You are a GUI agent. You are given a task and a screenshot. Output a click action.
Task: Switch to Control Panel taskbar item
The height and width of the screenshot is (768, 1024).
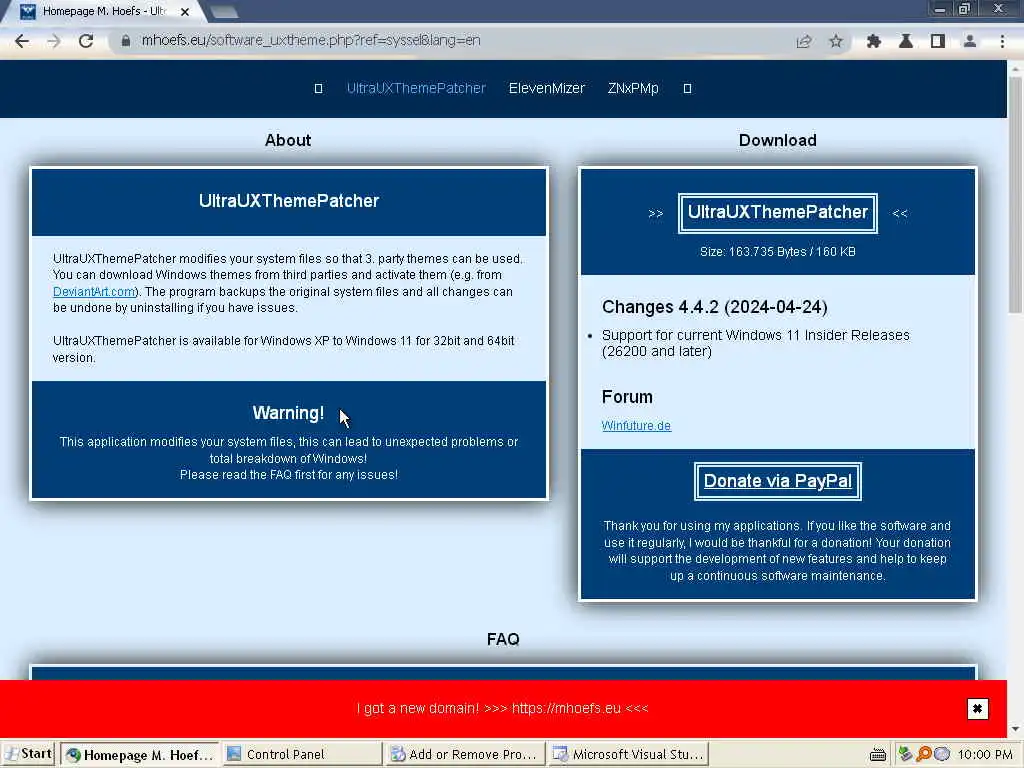301,754
